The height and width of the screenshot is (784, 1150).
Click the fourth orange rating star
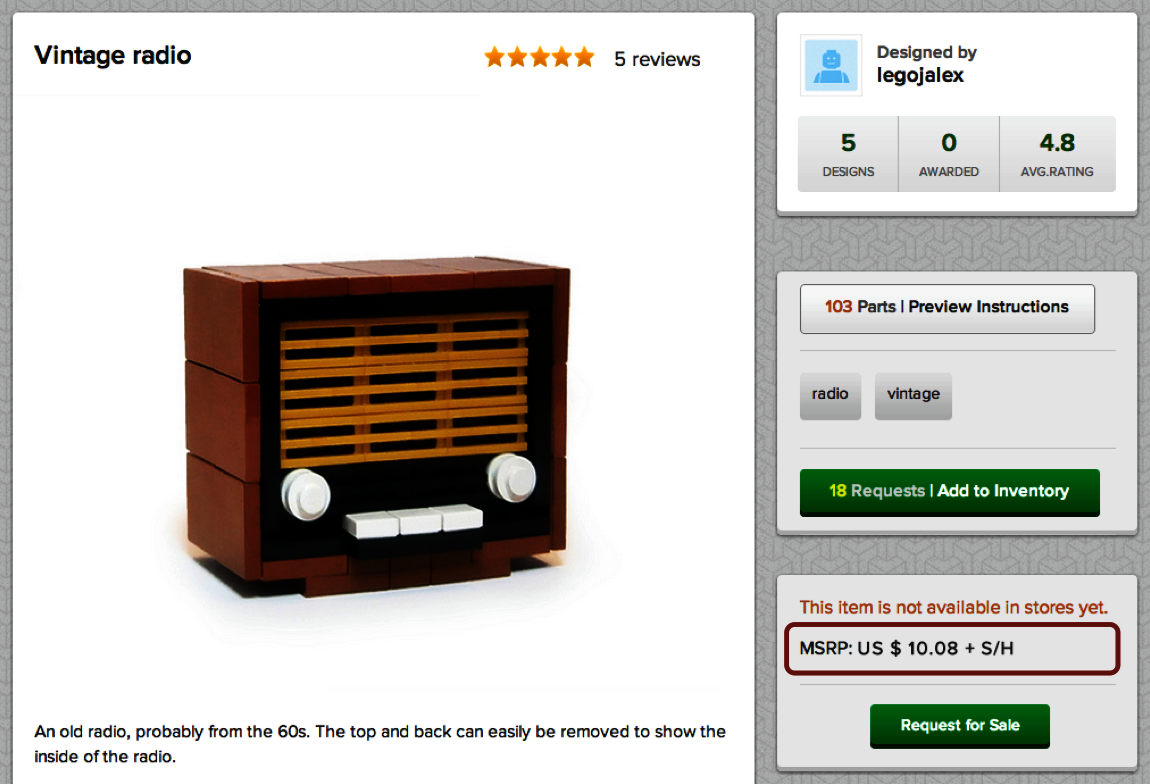click(562, 56)
